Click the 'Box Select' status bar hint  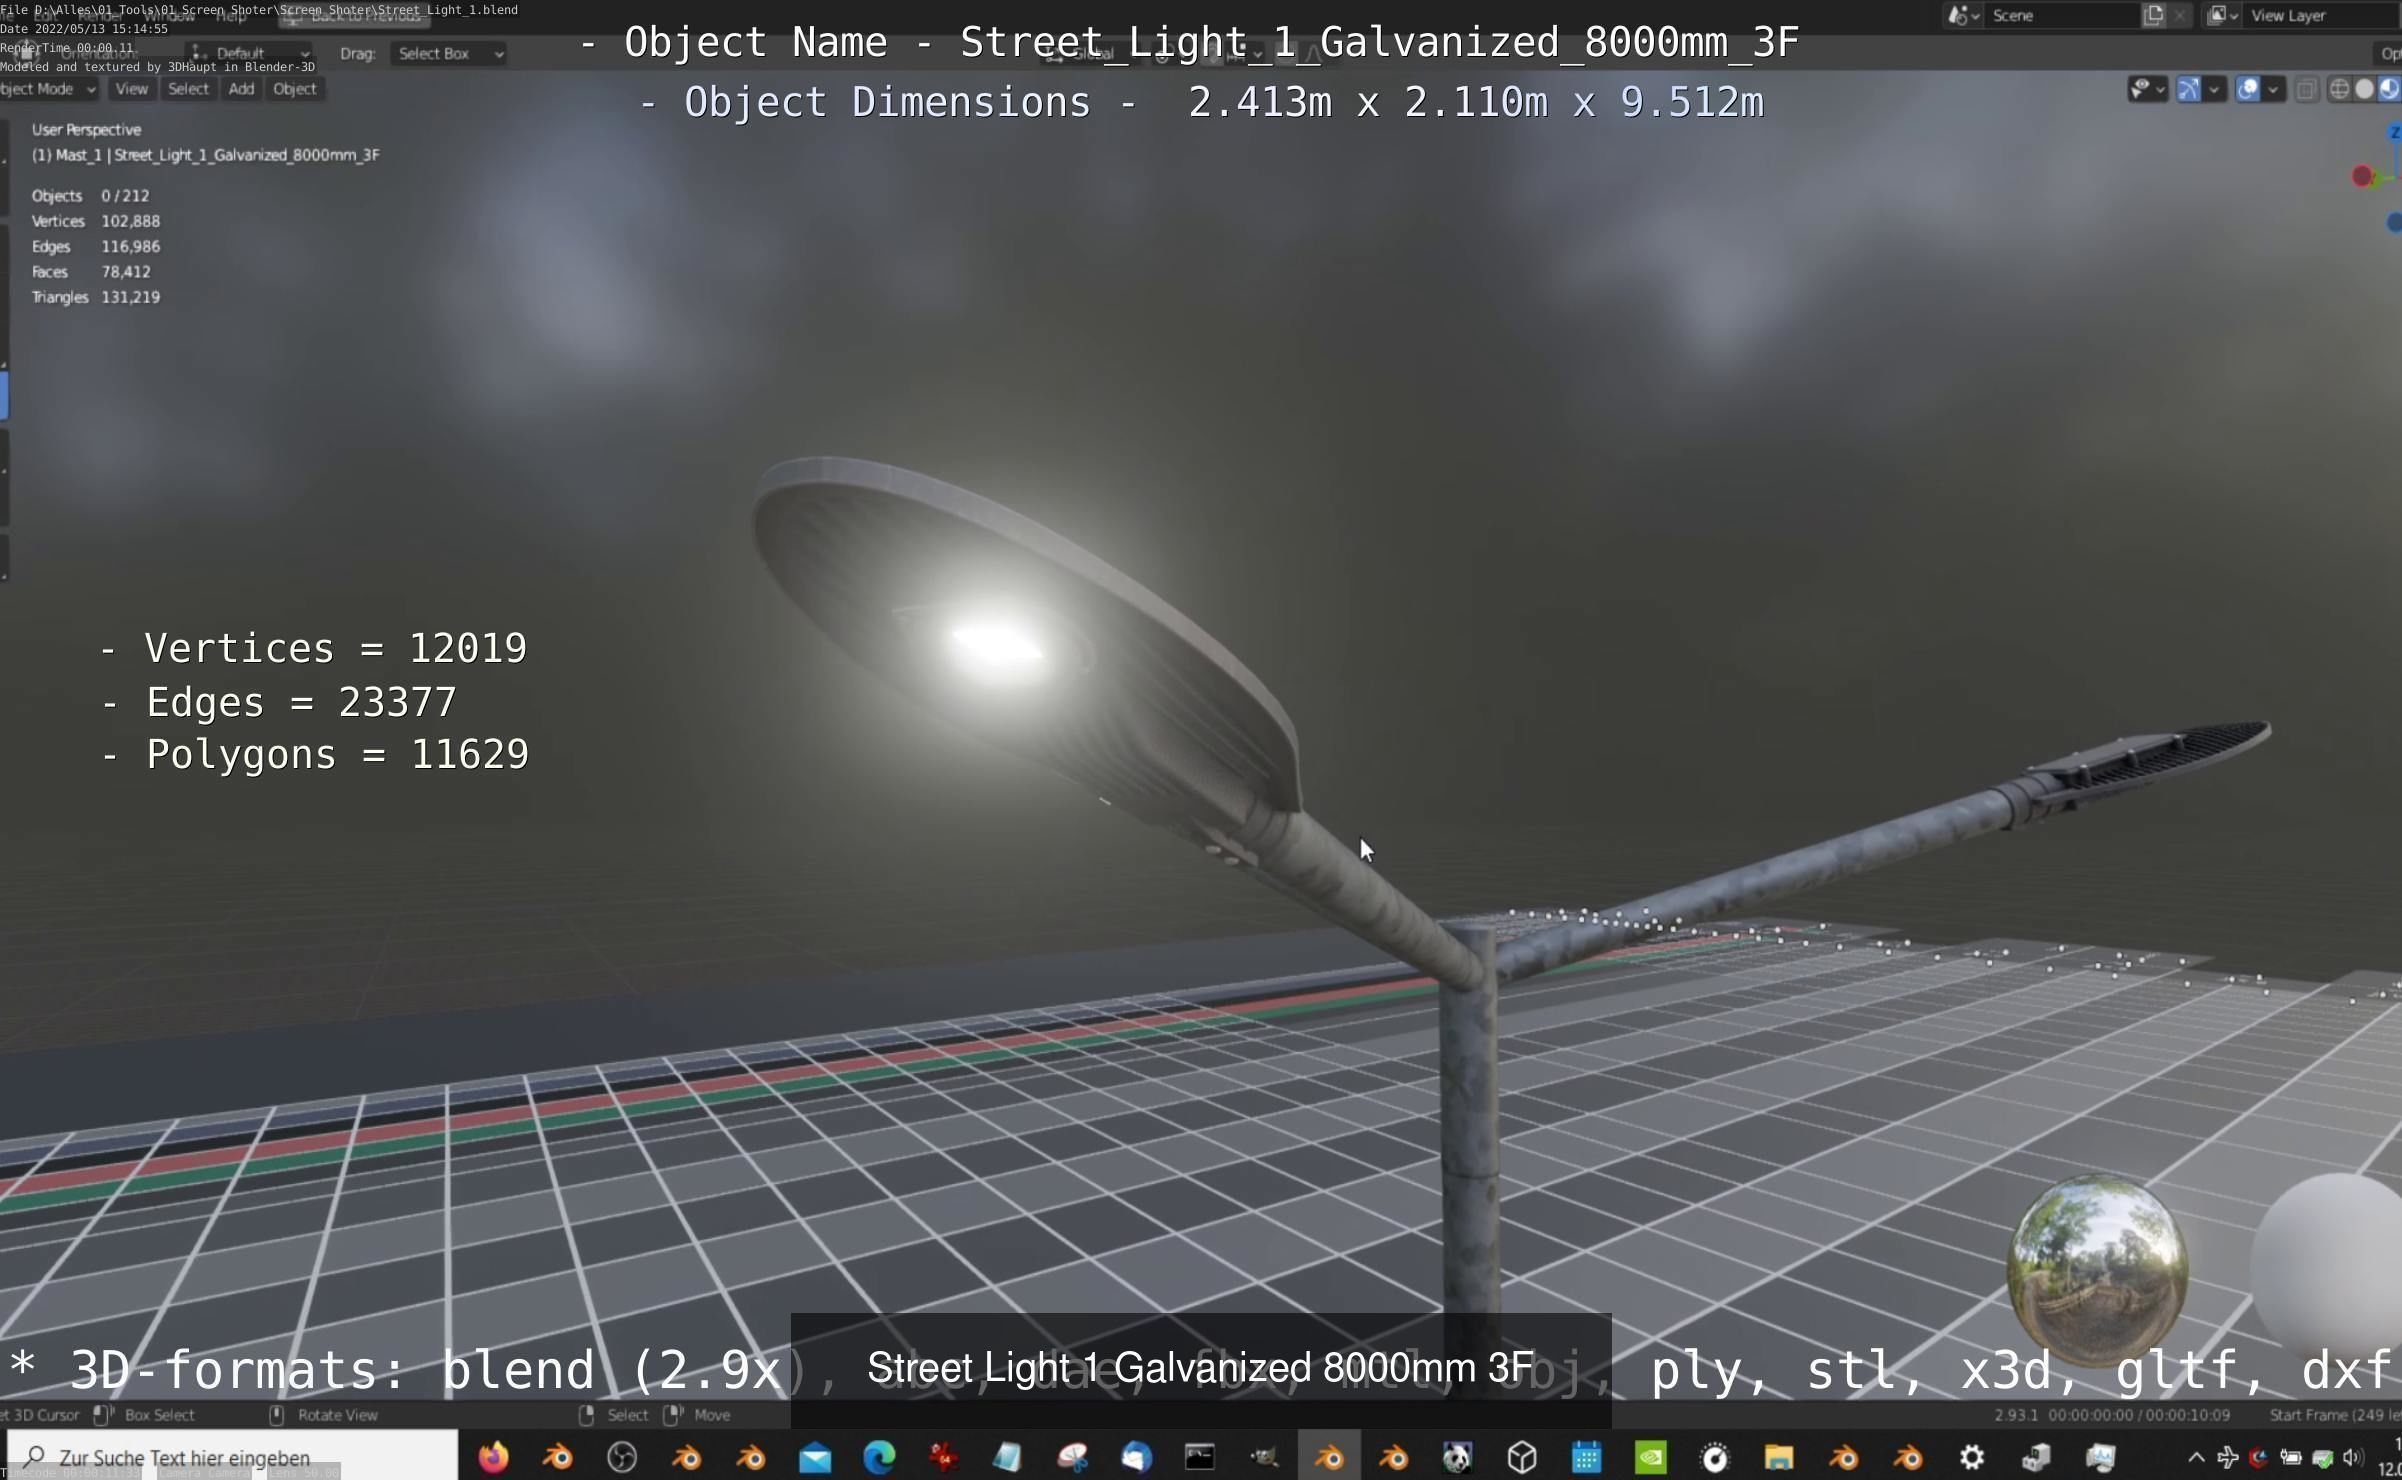pyautogui.click(x=159, y=1415)
